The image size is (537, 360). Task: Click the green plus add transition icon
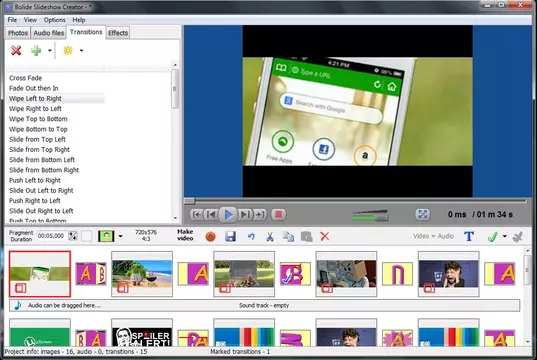[36, 50]
